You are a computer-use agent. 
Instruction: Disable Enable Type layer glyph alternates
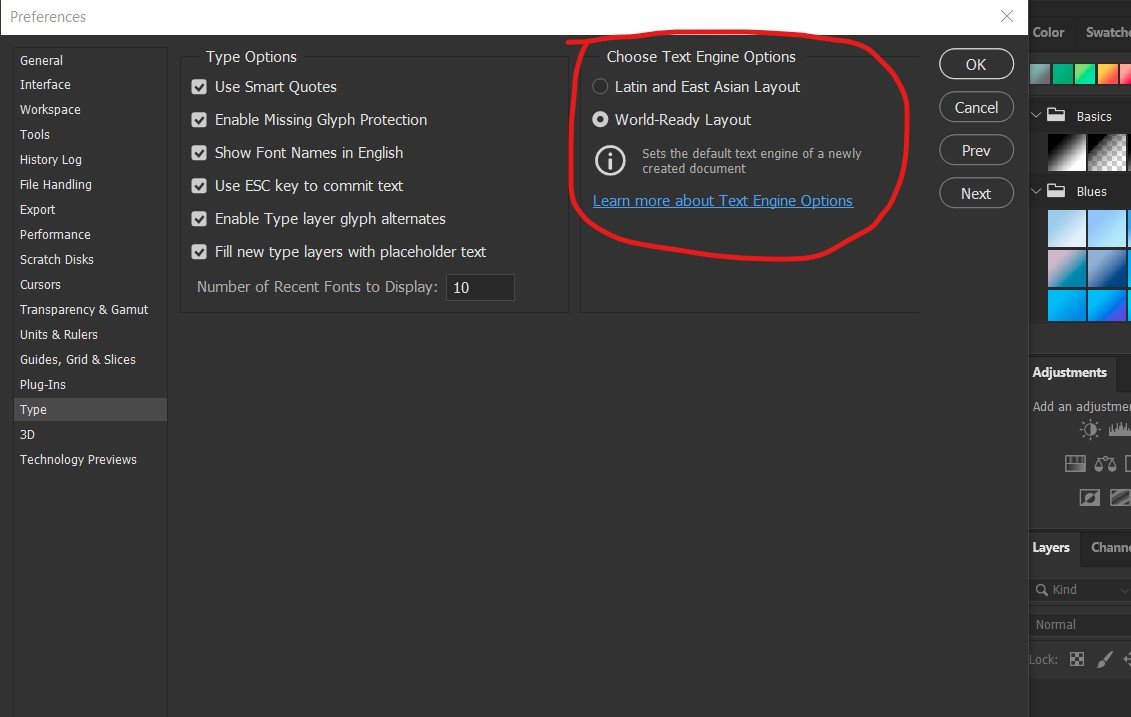(x=199, y=219)
